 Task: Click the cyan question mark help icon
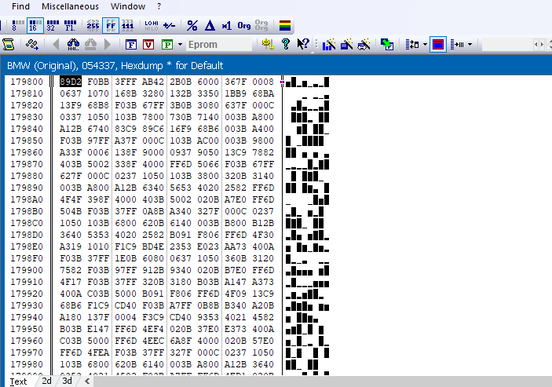[x=286, y=44]
